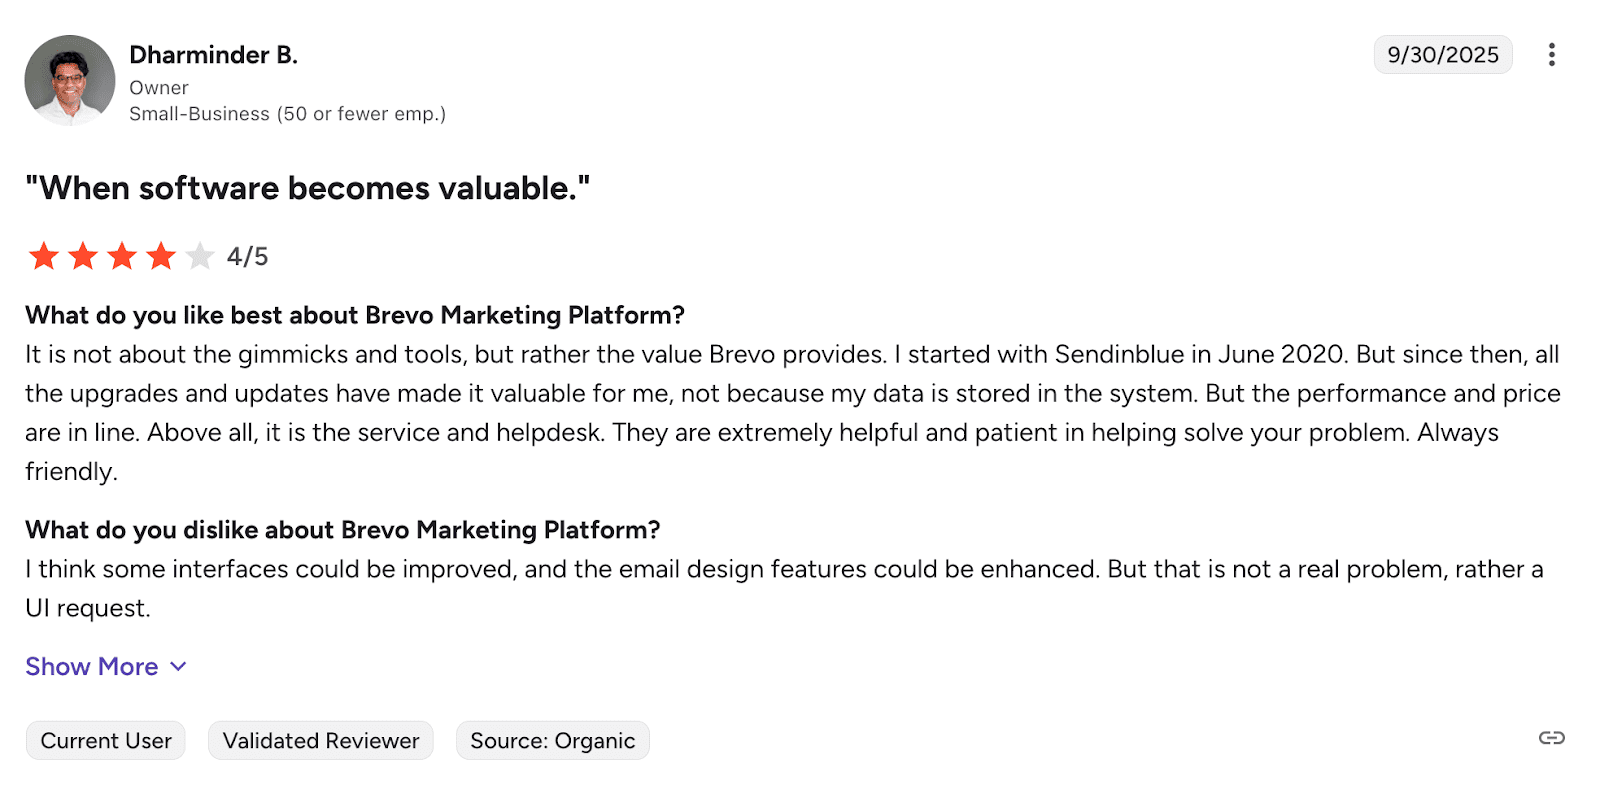
Task: Click the Show More chevron arrow
Action: pos(178,666)
